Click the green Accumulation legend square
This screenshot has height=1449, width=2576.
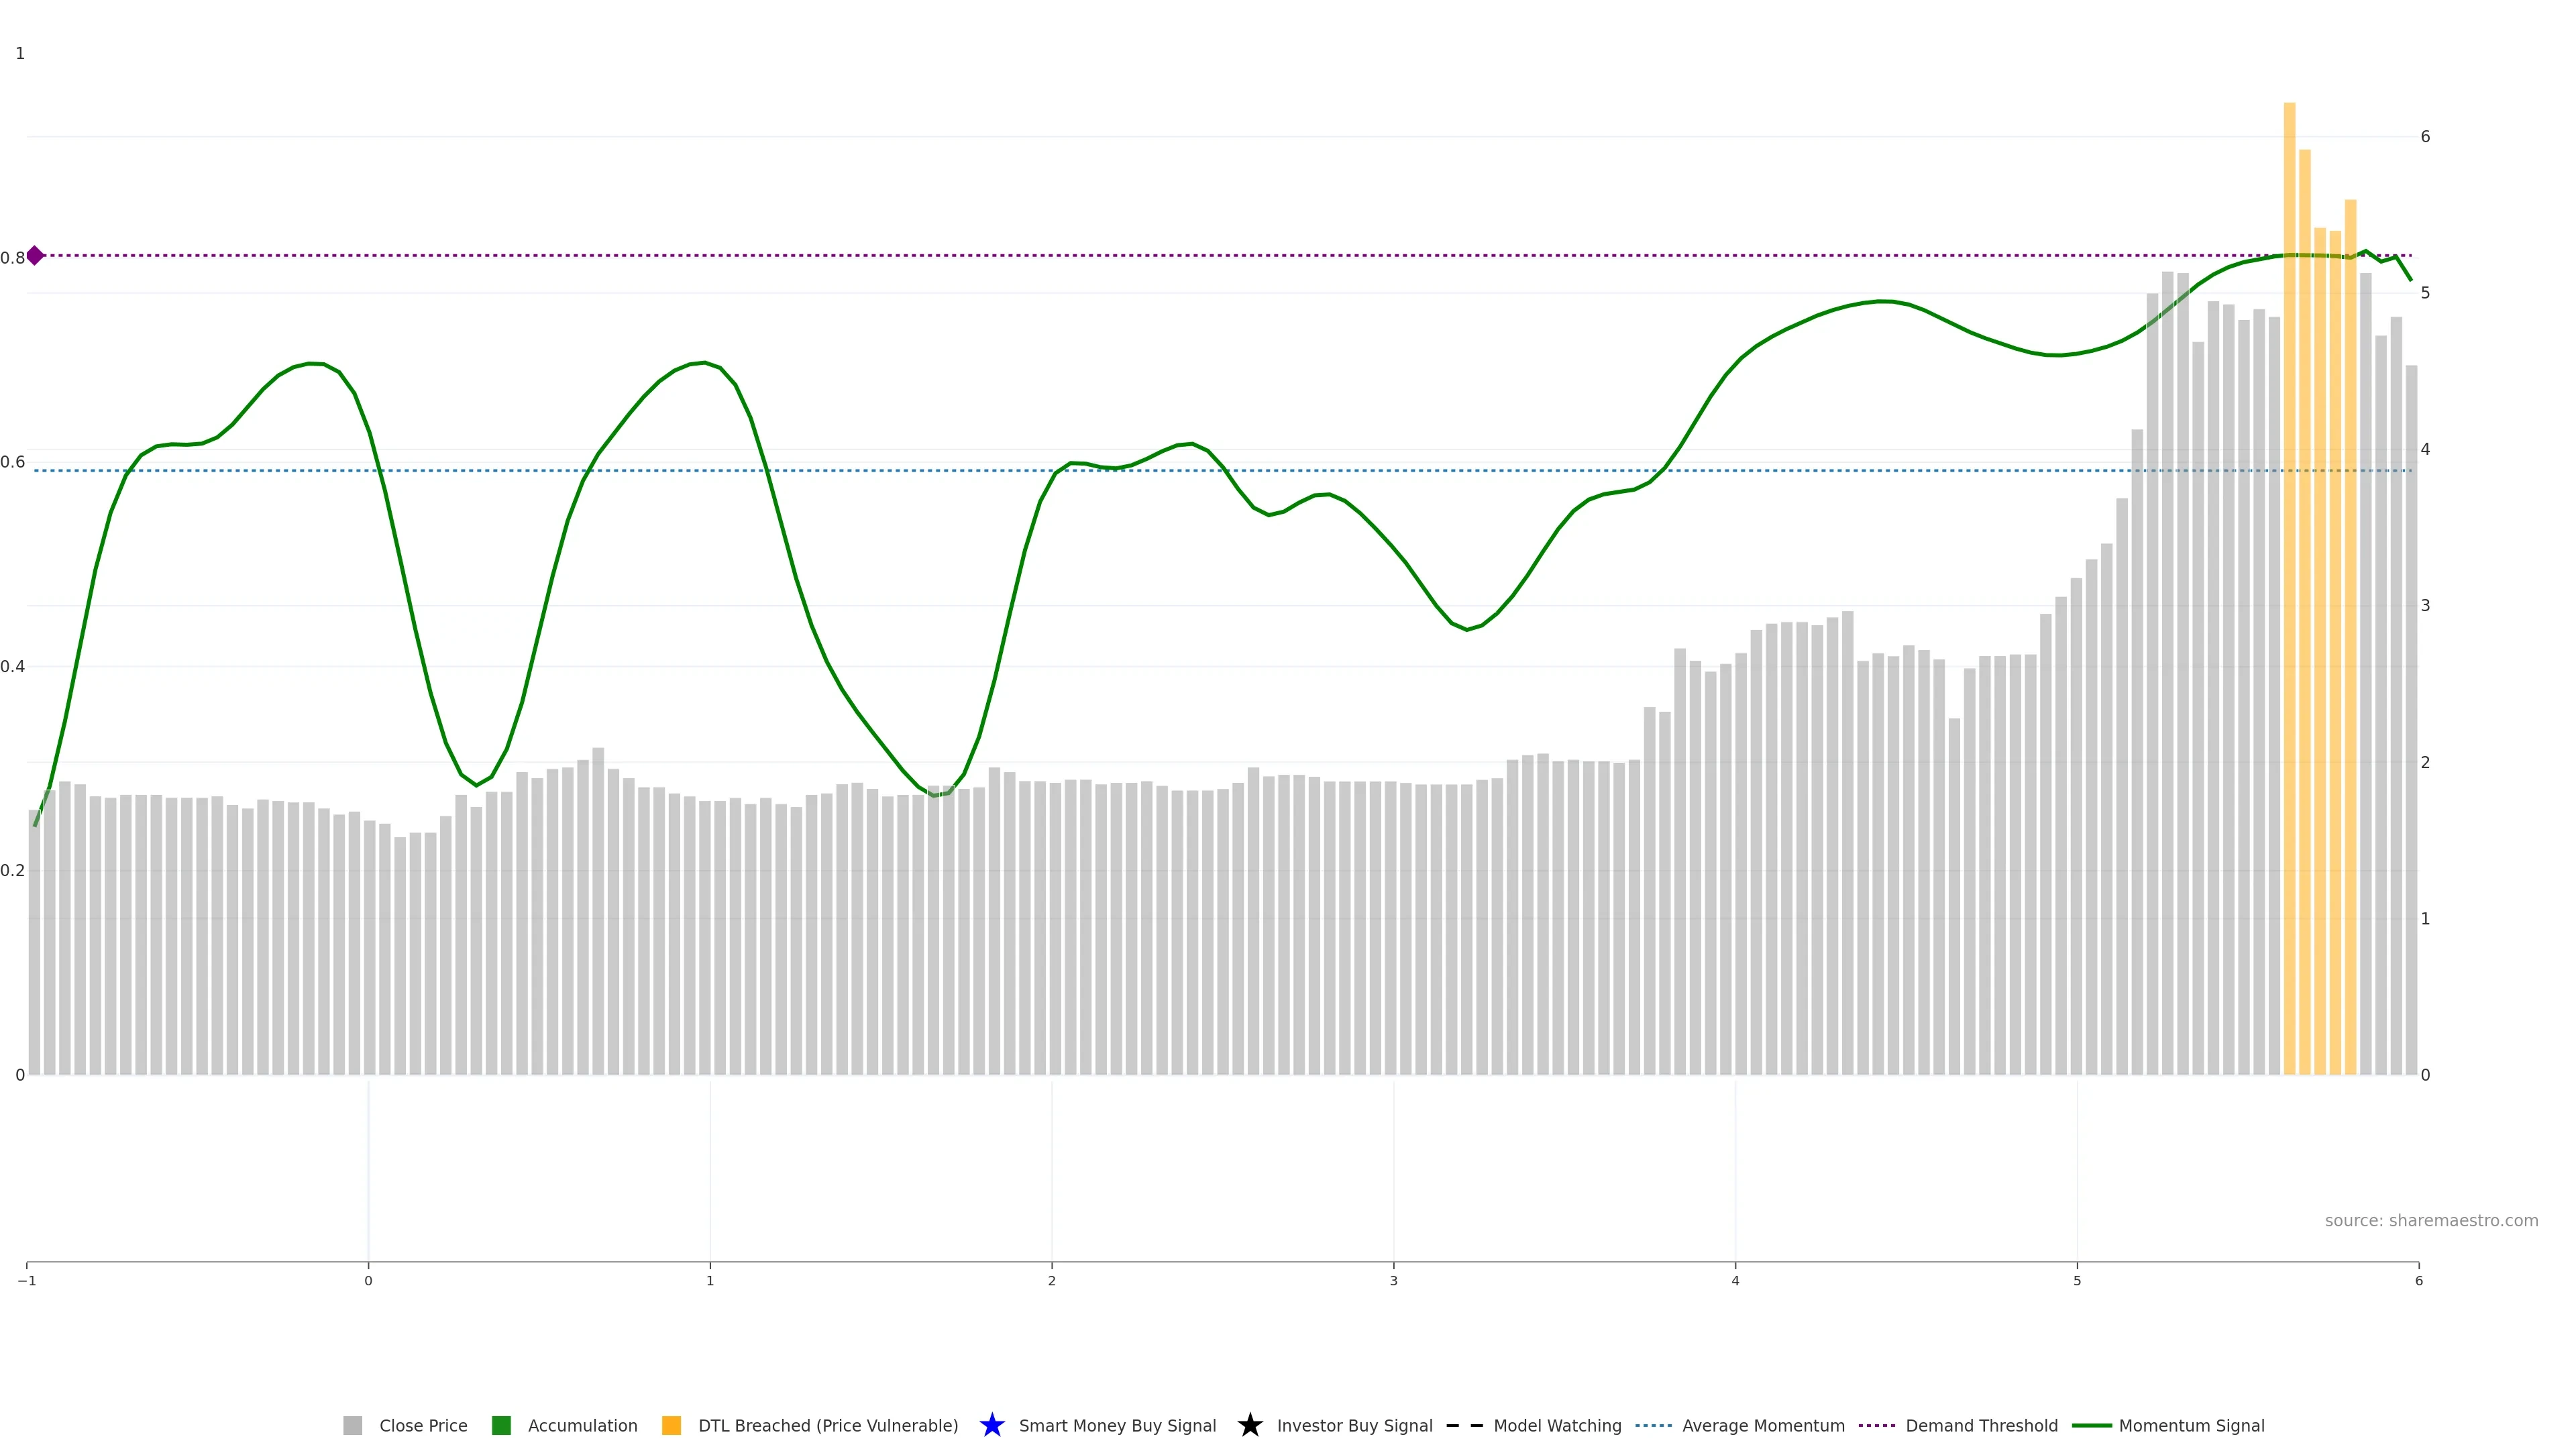(502, 1425)
